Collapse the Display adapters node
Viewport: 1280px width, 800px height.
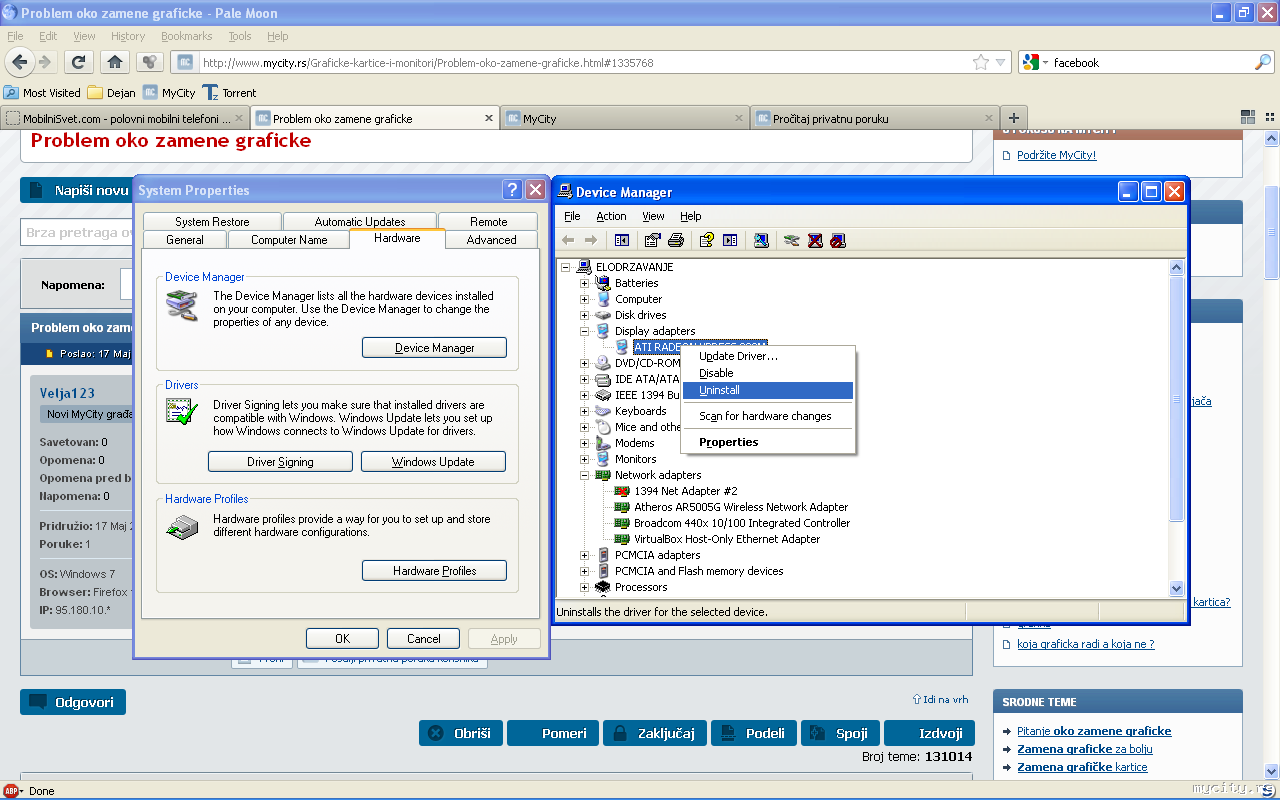pyautogui.click(x=584, y=331)
